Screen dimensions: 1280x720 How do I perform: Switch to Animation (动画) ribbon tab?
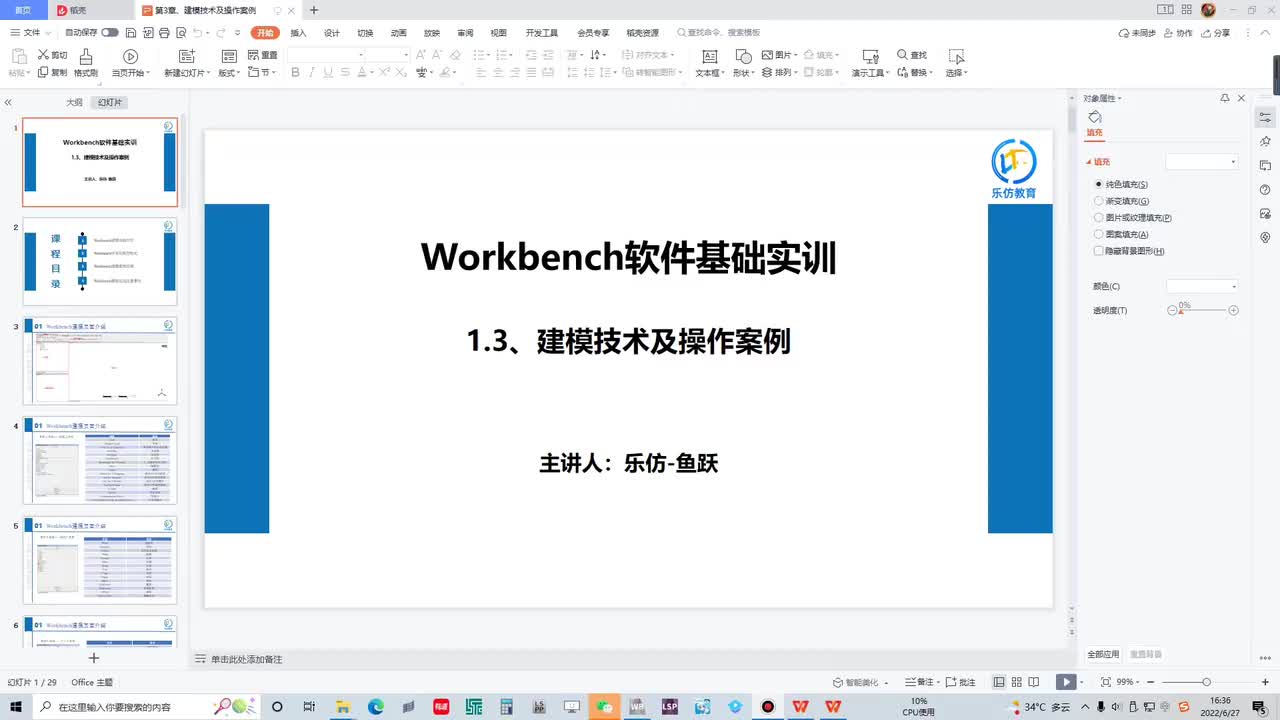(x=398, y=33)
